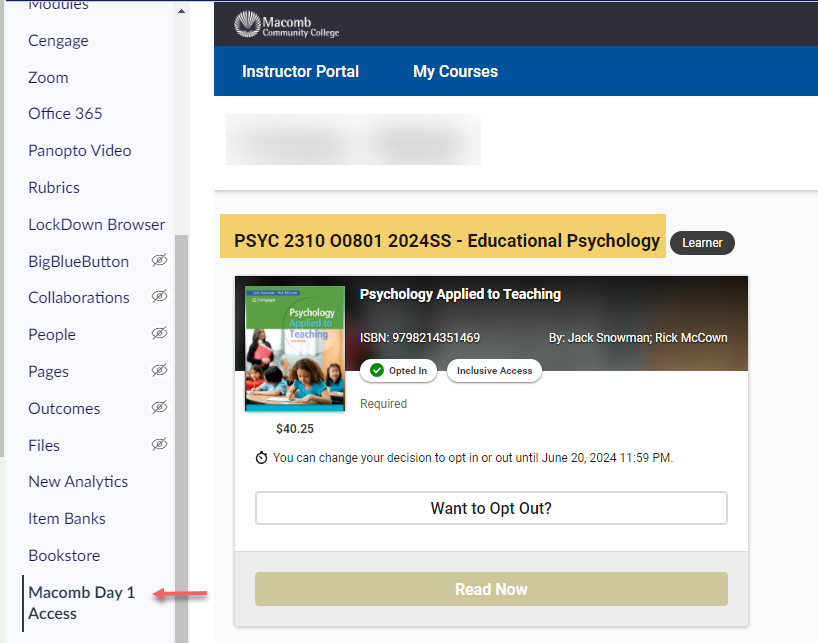Go to People page

(52, 335)
